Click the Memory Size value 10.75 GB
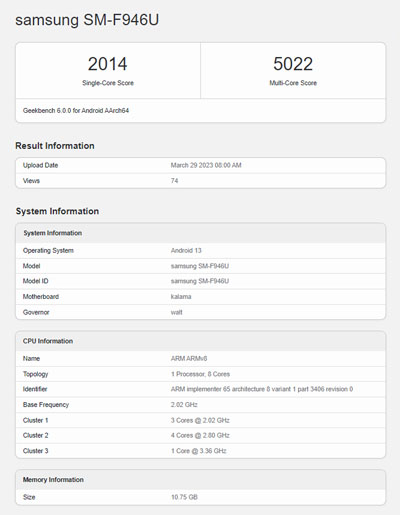The height and width of the screenshot is (515, 400). click(x=184, y=497)
